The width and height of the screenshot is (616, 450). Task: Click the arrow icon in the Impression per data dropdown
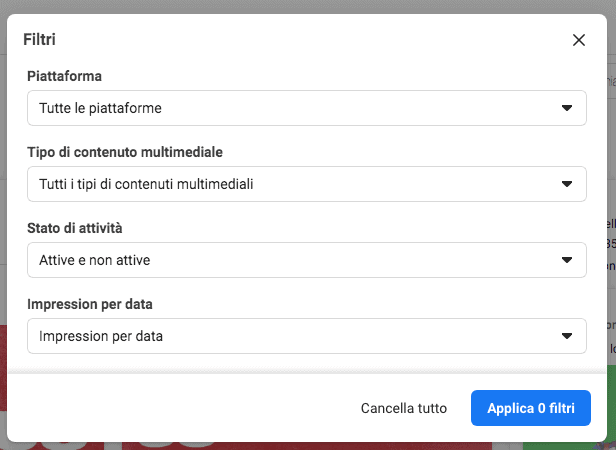point(566,336)
